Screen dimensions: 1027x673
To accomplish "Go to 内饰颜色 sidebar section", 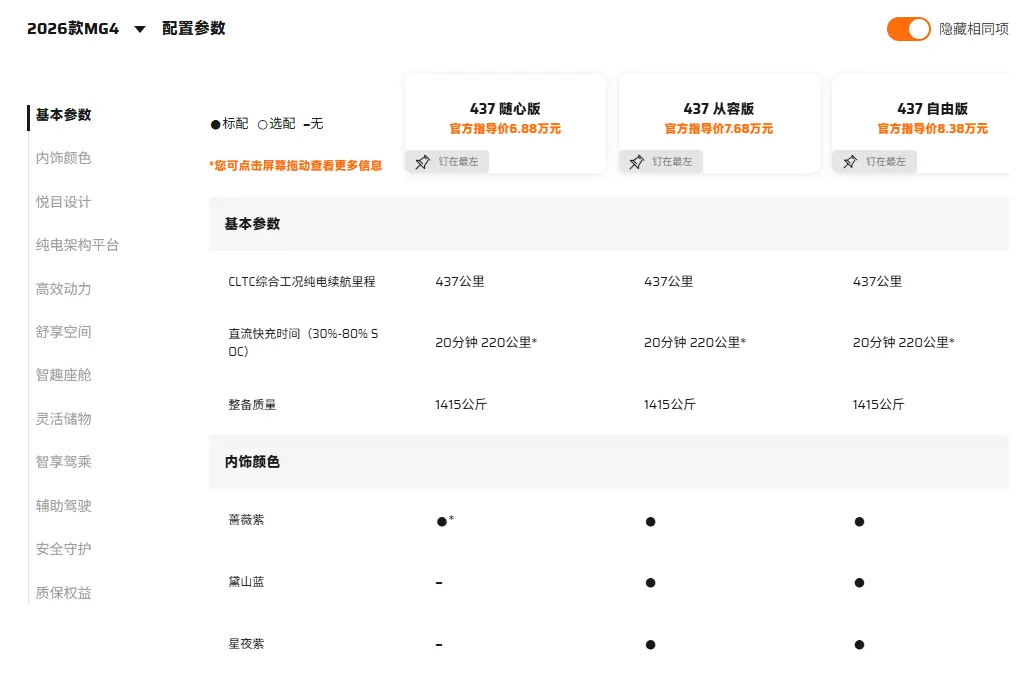I will click(x=64, y=158).
